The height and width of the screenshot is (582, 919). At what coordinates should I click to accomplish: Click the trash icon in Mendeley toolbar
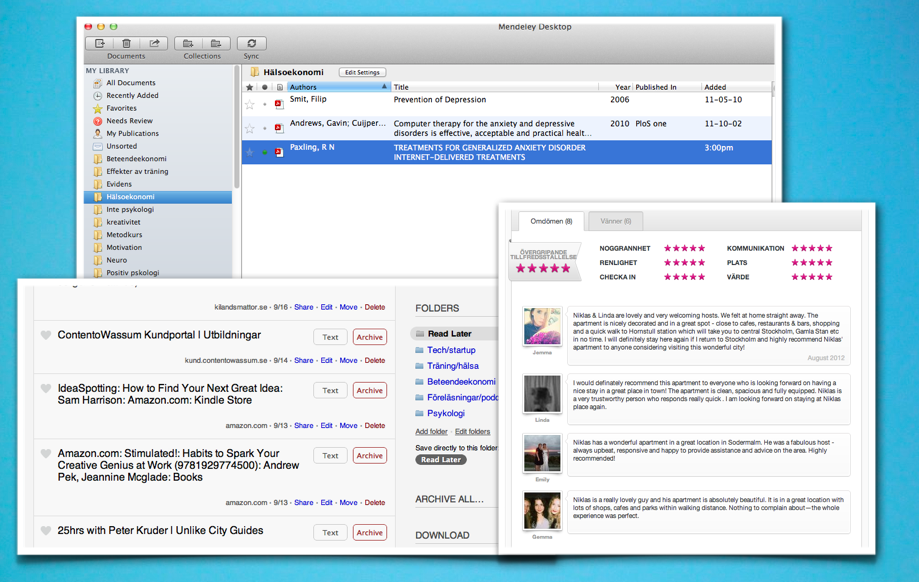click(126, 43)
